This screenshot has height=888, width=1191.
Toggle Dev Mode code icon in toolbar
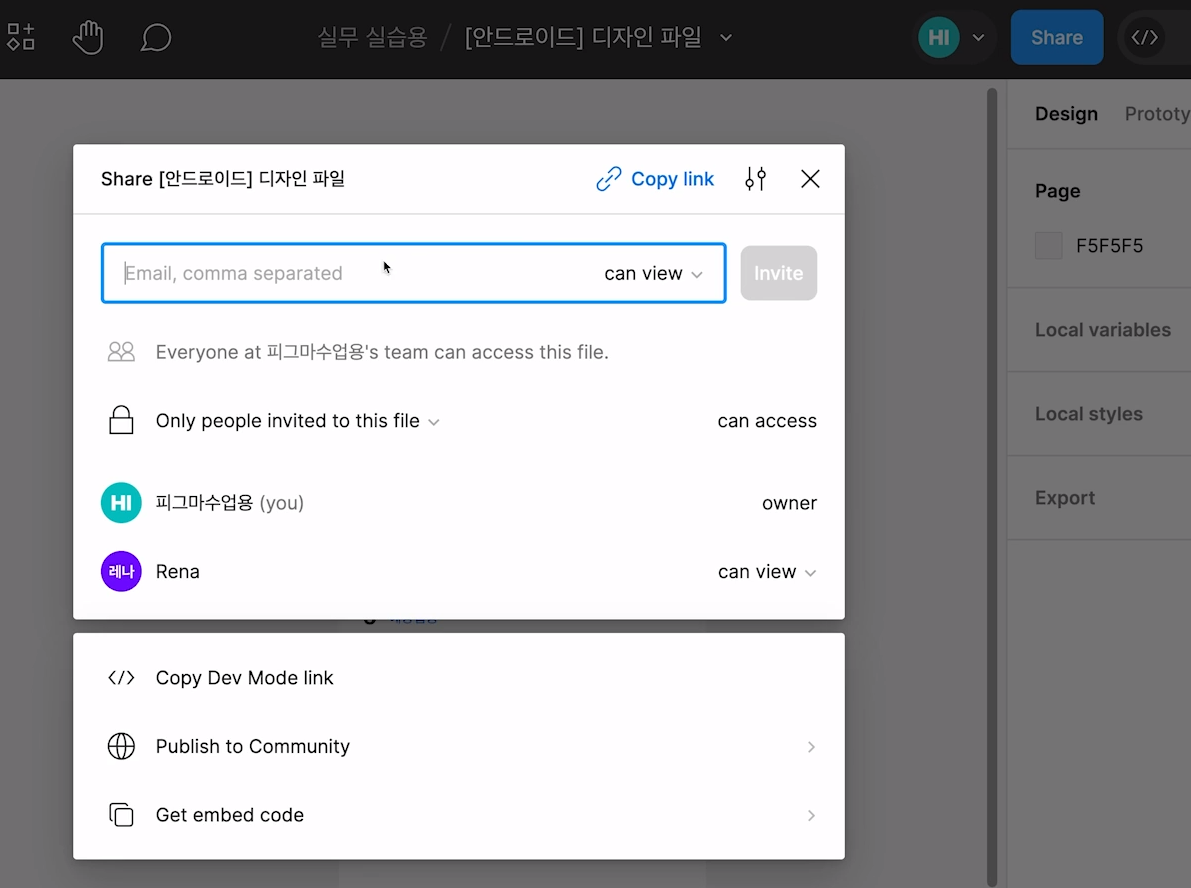[1145, 37]
